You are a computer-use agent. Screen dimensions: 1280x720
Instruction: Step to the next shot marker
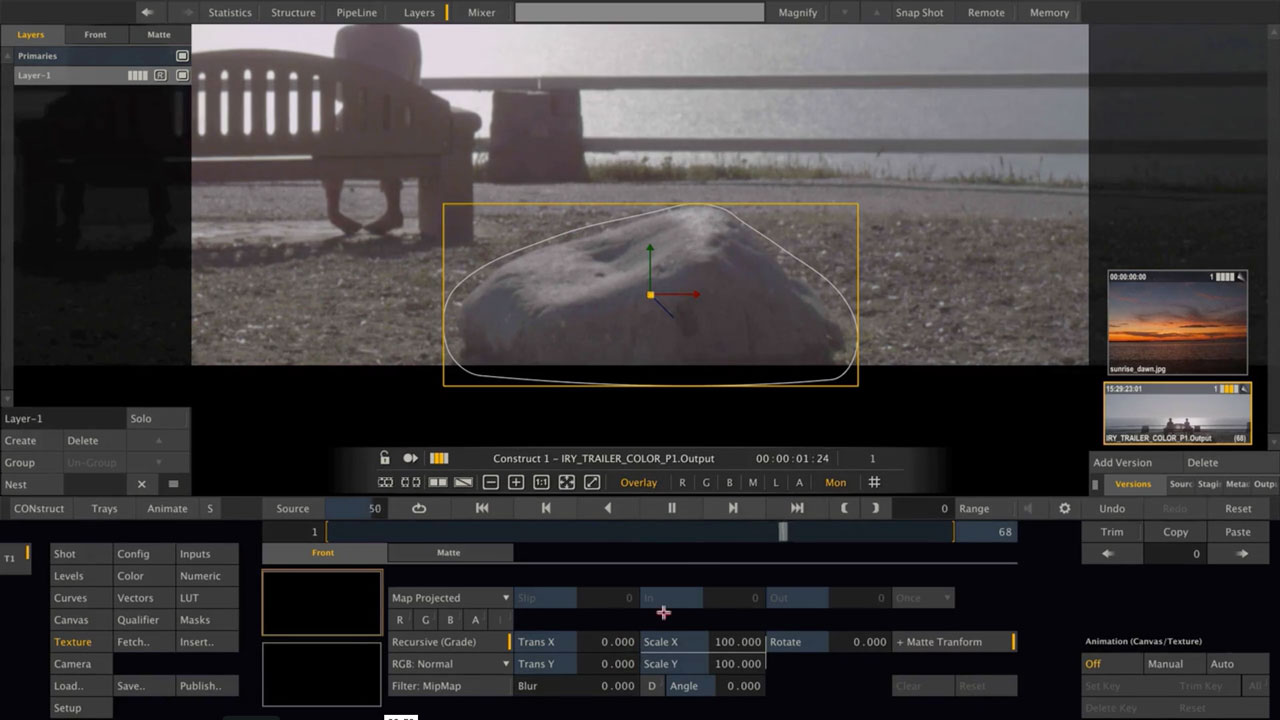point(733,508)
